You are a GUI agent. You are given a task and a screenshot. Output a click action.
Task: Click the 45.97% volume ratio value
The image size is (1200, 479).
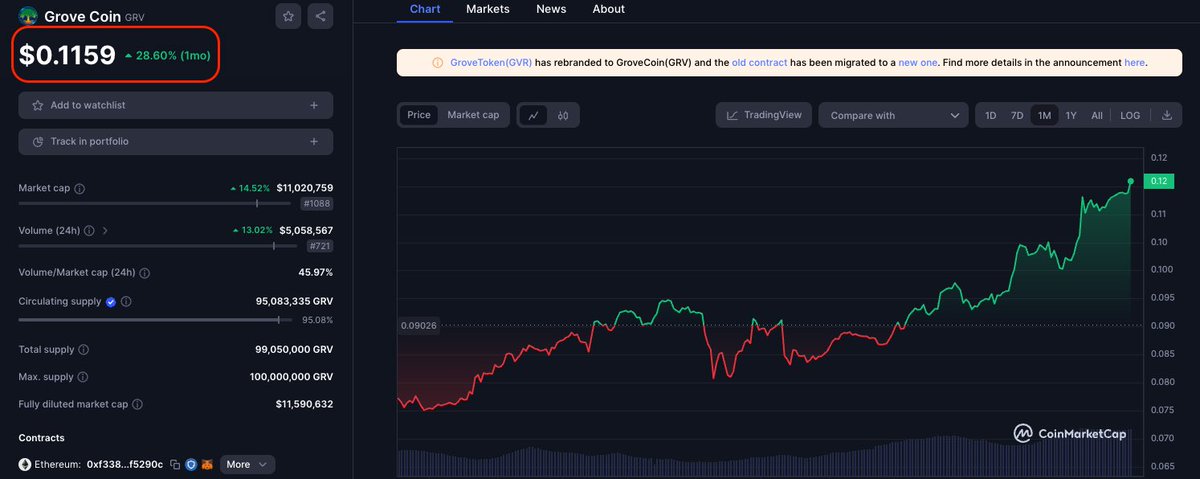click(x=315, y=272)
